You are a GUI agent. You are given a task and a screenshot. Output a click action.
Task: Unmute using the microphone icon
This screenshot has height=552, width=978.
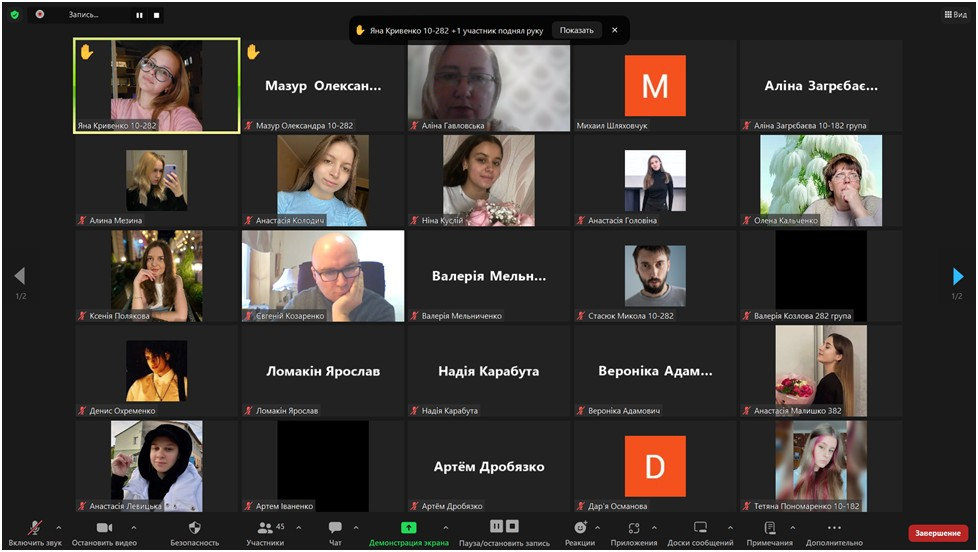coord(35,528)
